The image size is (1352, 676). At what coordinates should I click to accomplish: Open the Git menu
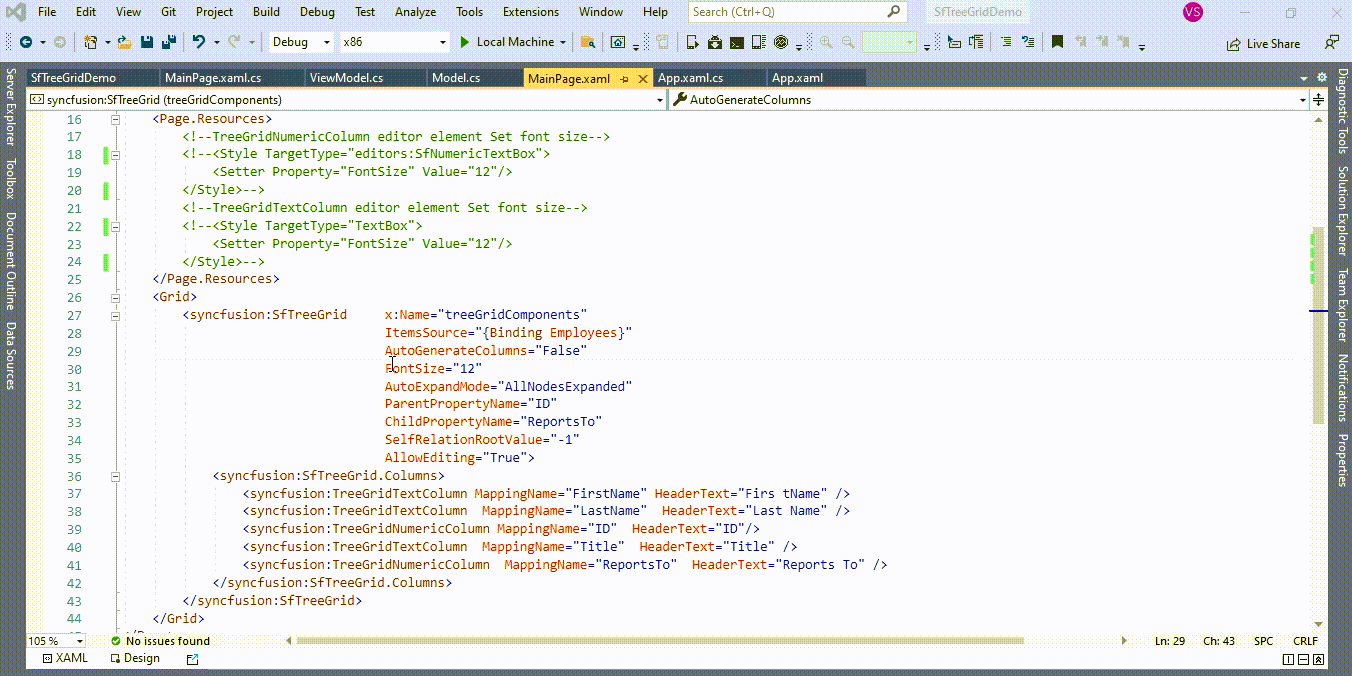168,12
